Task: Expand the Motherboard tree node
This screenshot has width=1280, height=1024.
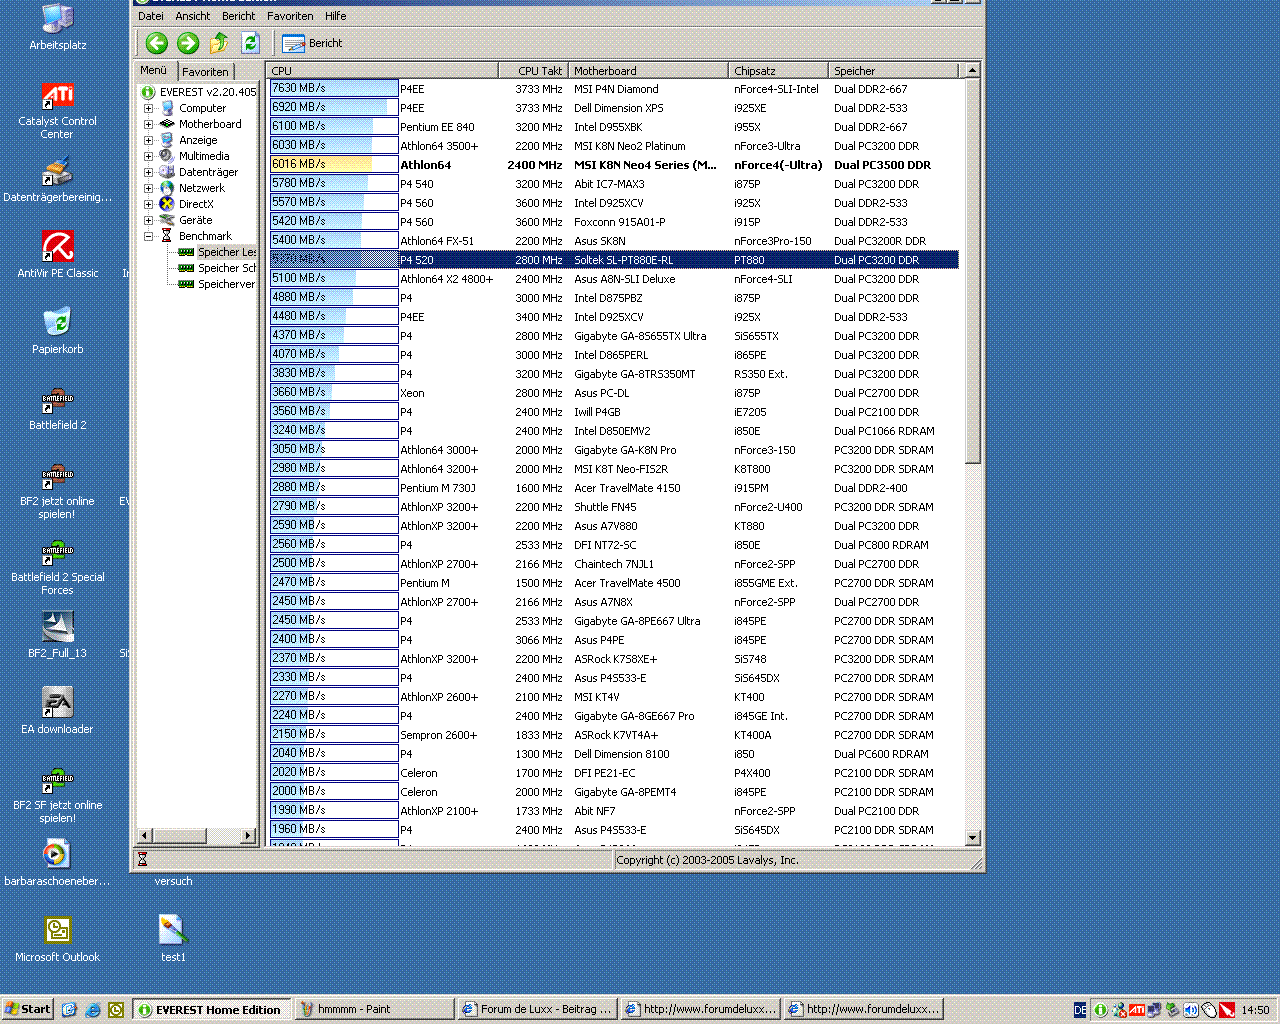Action: [149, 124]
